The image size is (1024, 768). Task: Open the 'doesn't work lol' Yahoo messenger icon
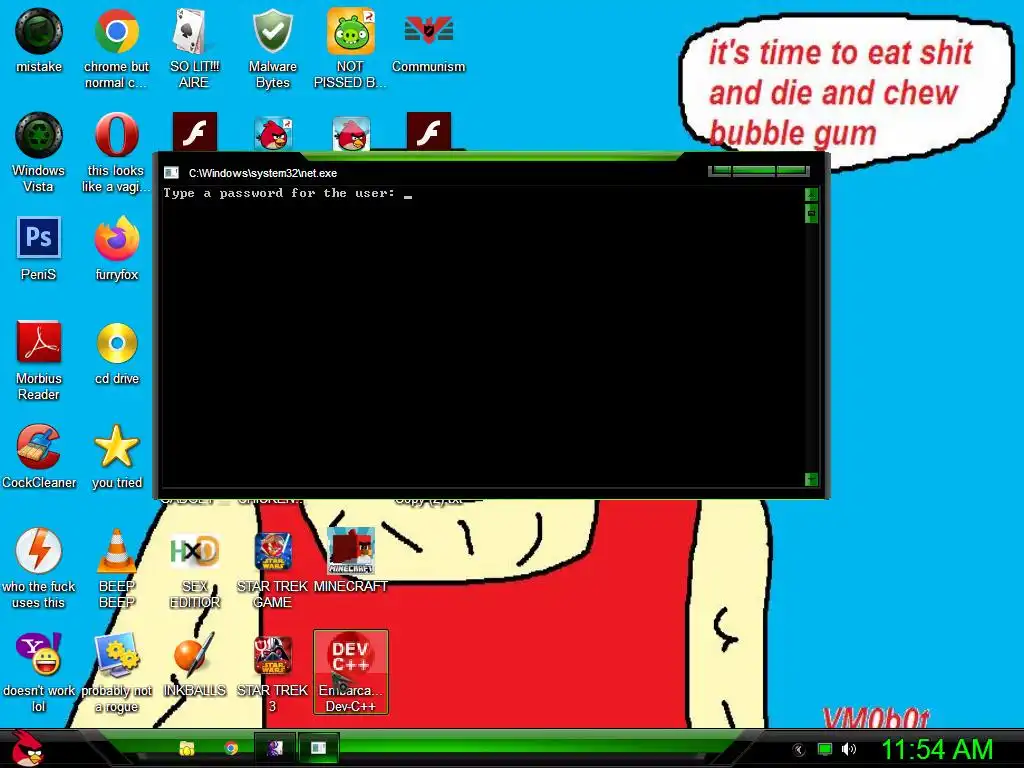coord(39,672)
